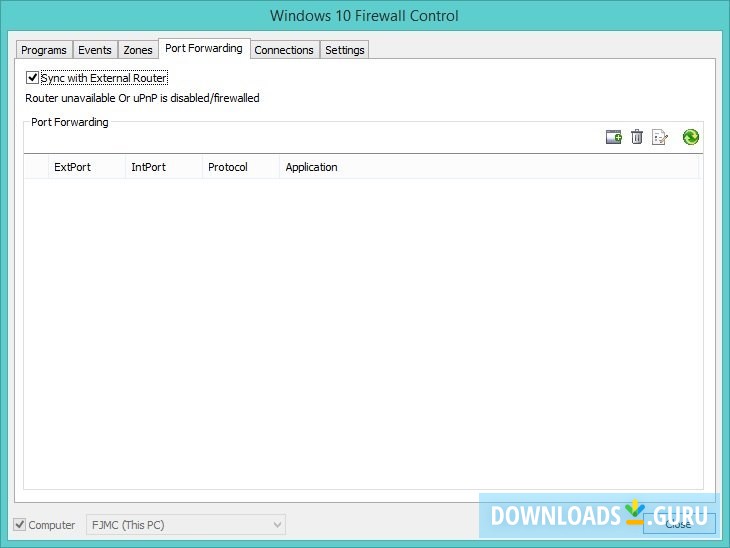This screenshot has height=548, width=730.
Task: Switch to the Connections tab
Action: pyautogui.click(x=284, y=50)
